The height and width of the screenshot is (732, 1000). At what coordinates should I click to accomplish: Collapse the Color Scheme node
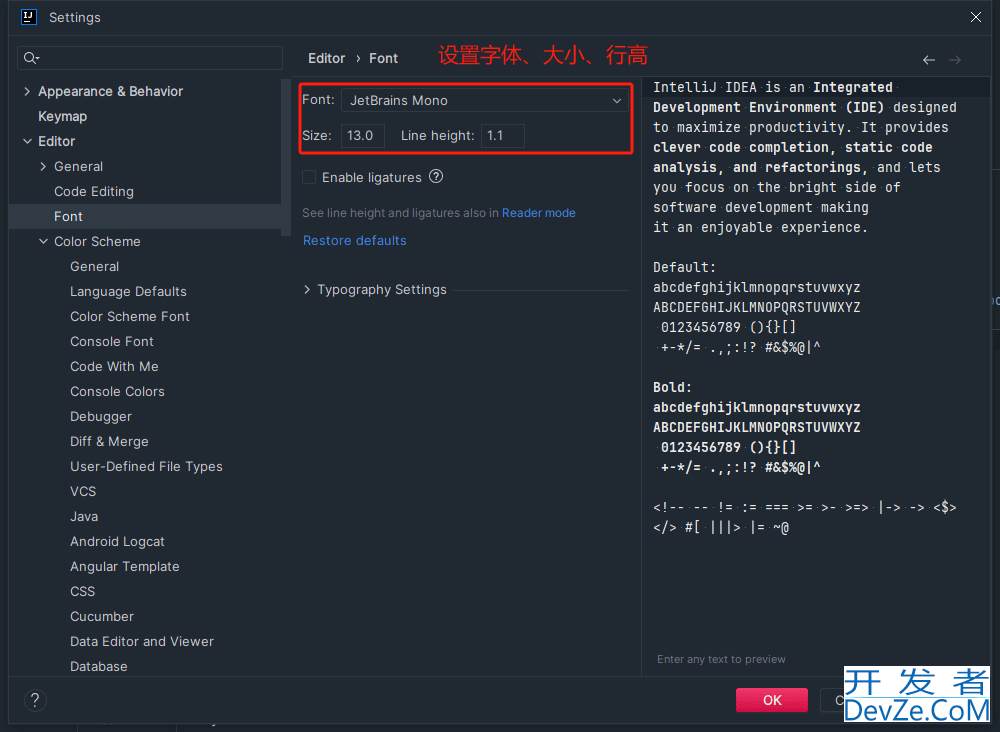click(x=43, y=241)
